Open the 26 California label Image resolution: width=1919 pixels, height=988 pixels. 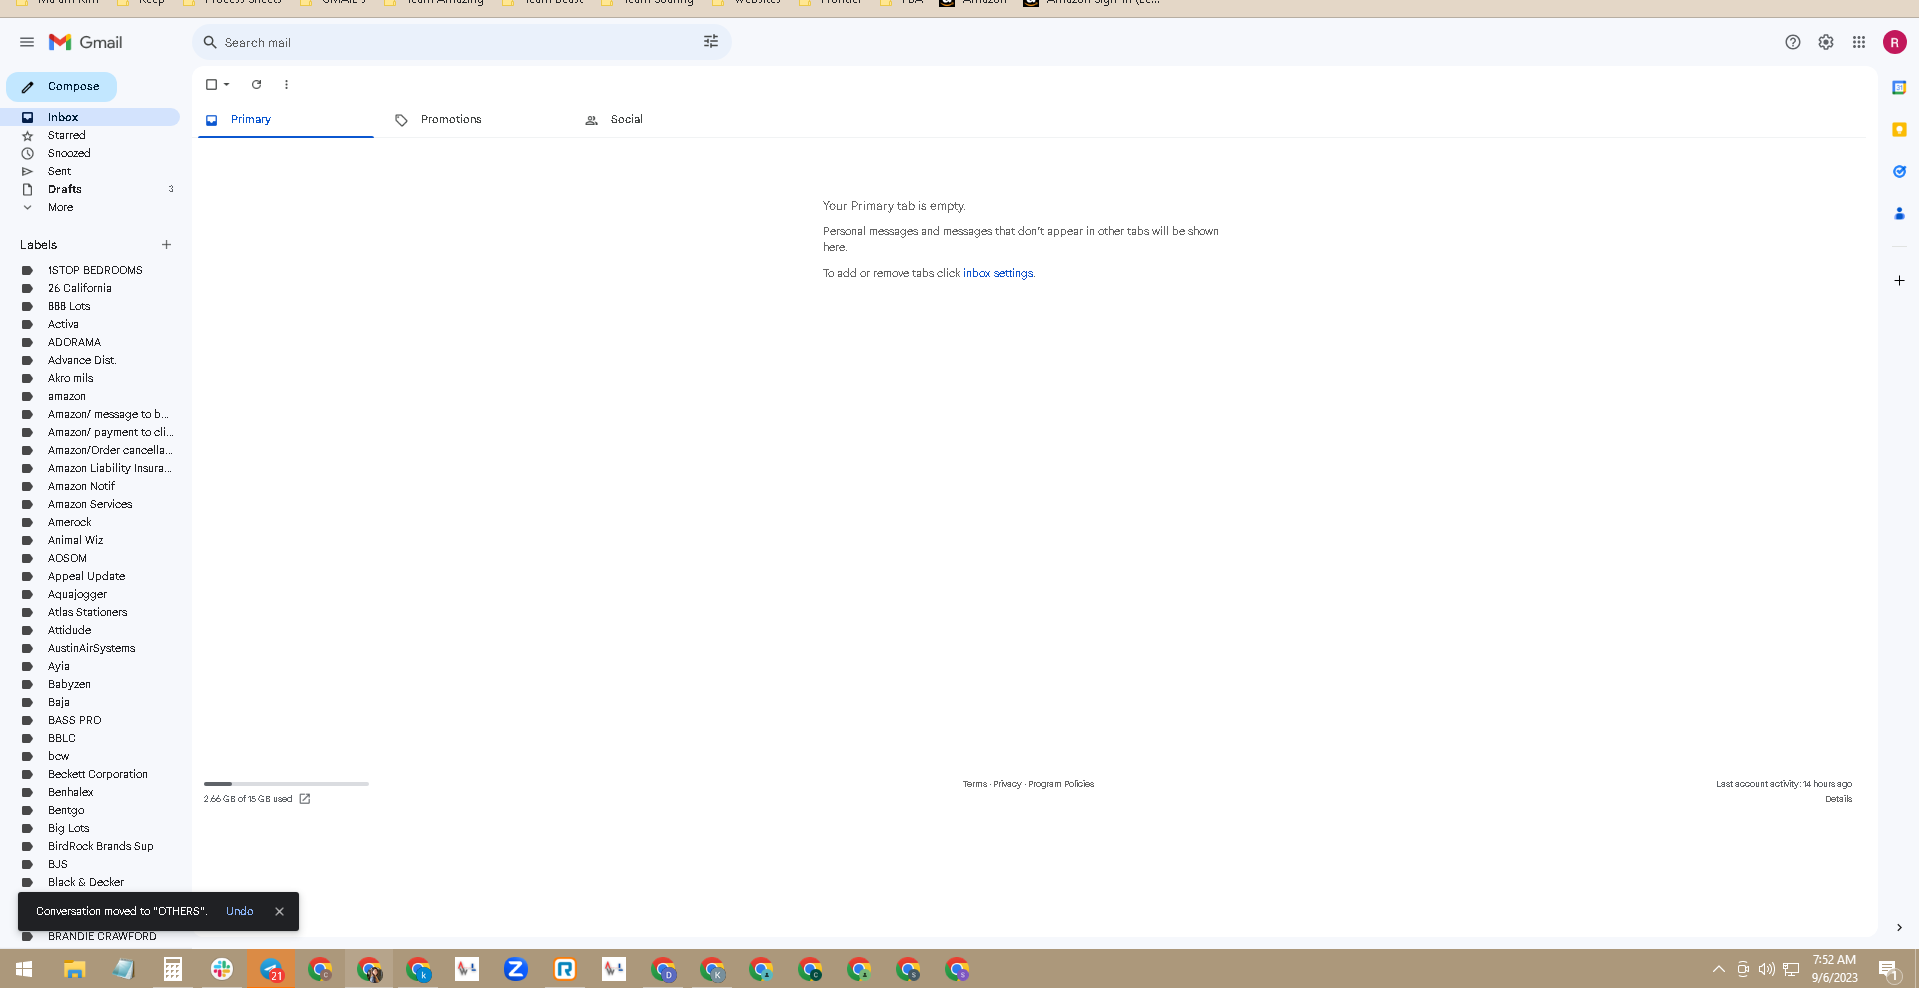tap(80, 289)
